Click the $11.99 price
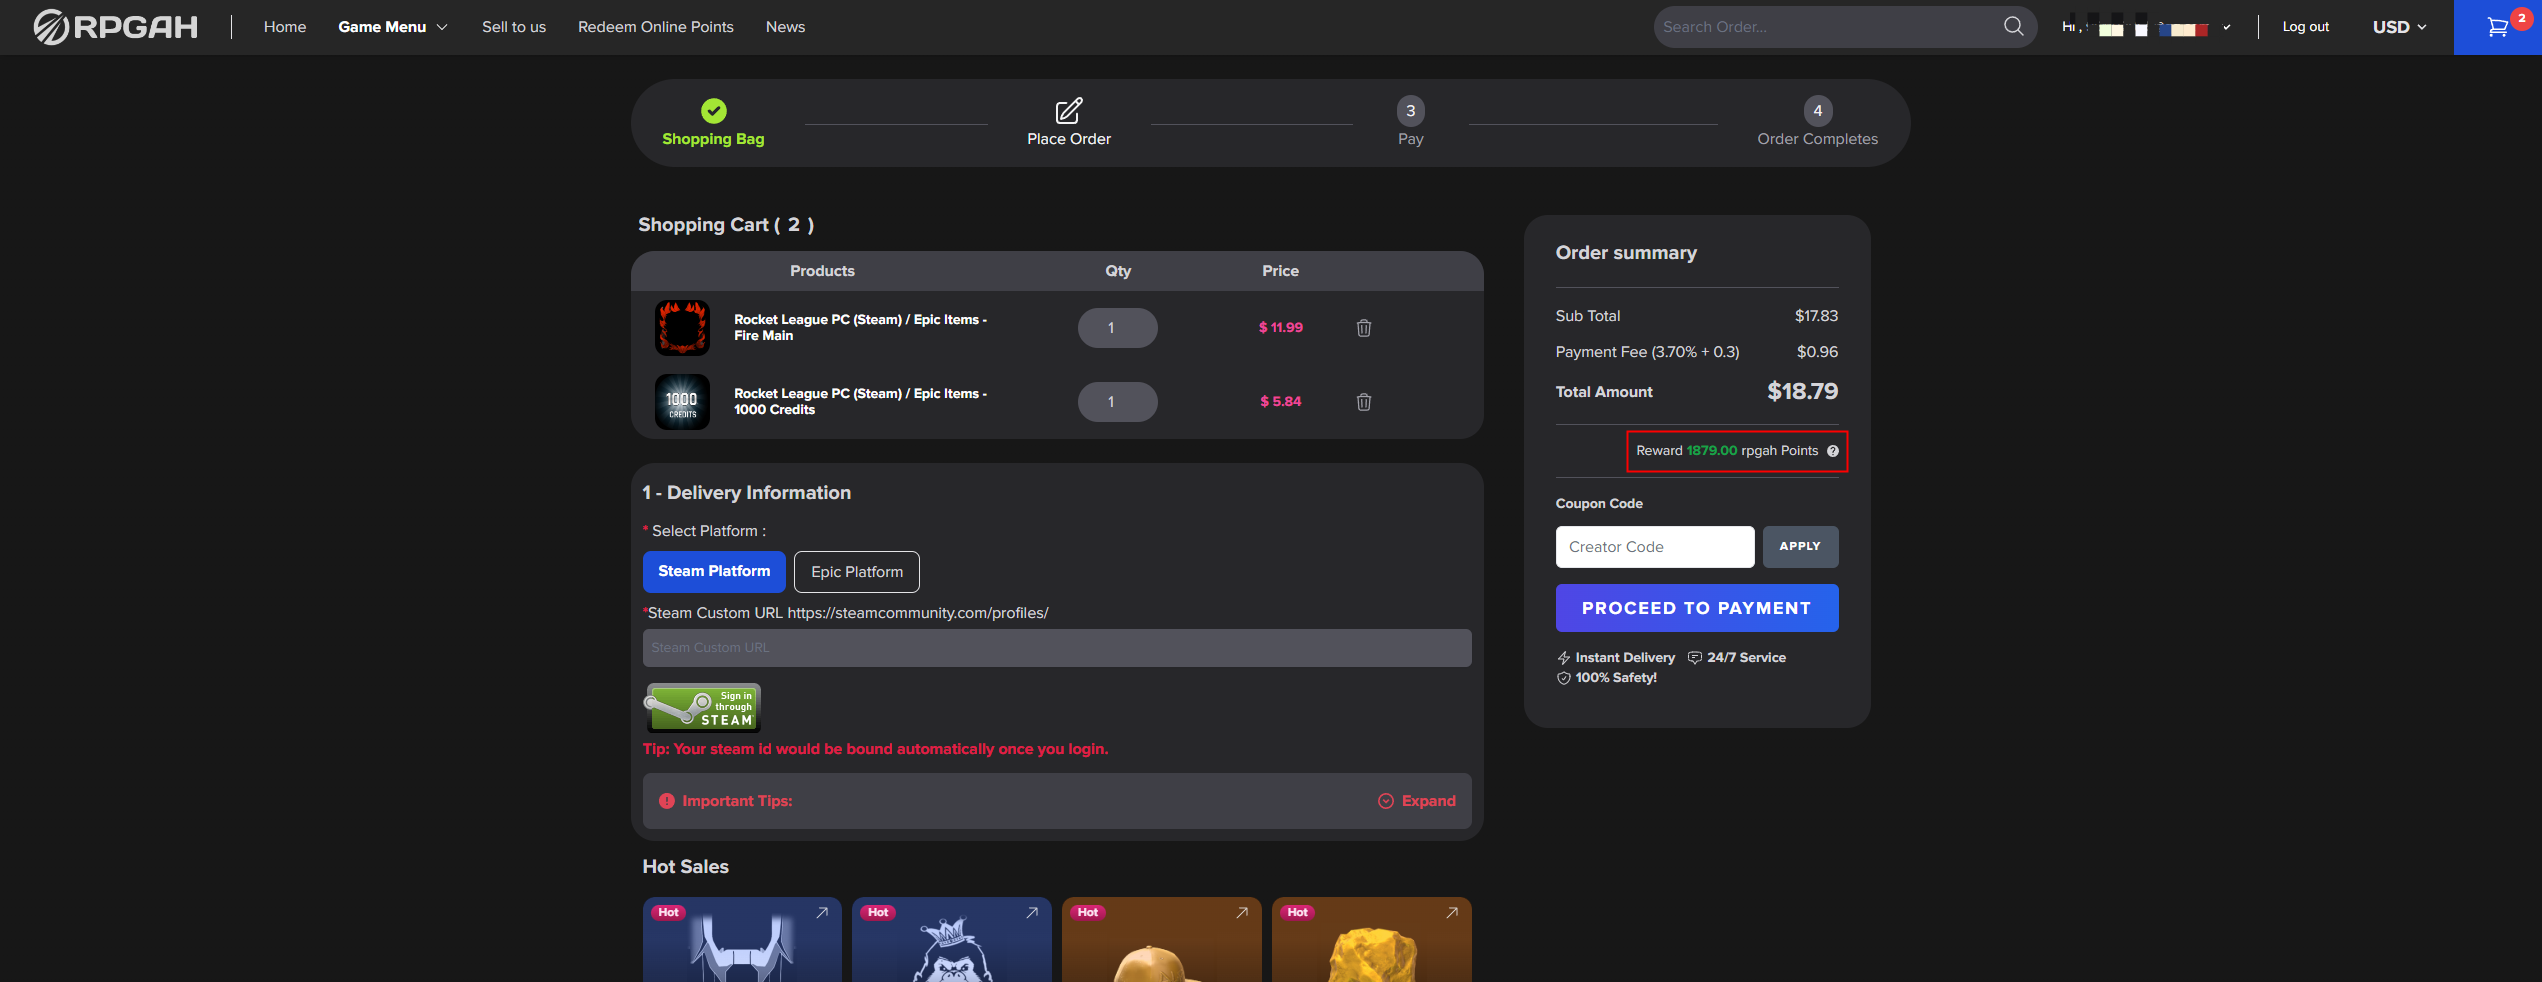Image resolution: width=2542 pixels, height=982 pixels. pyautogui.click(x=1280, y=328)
